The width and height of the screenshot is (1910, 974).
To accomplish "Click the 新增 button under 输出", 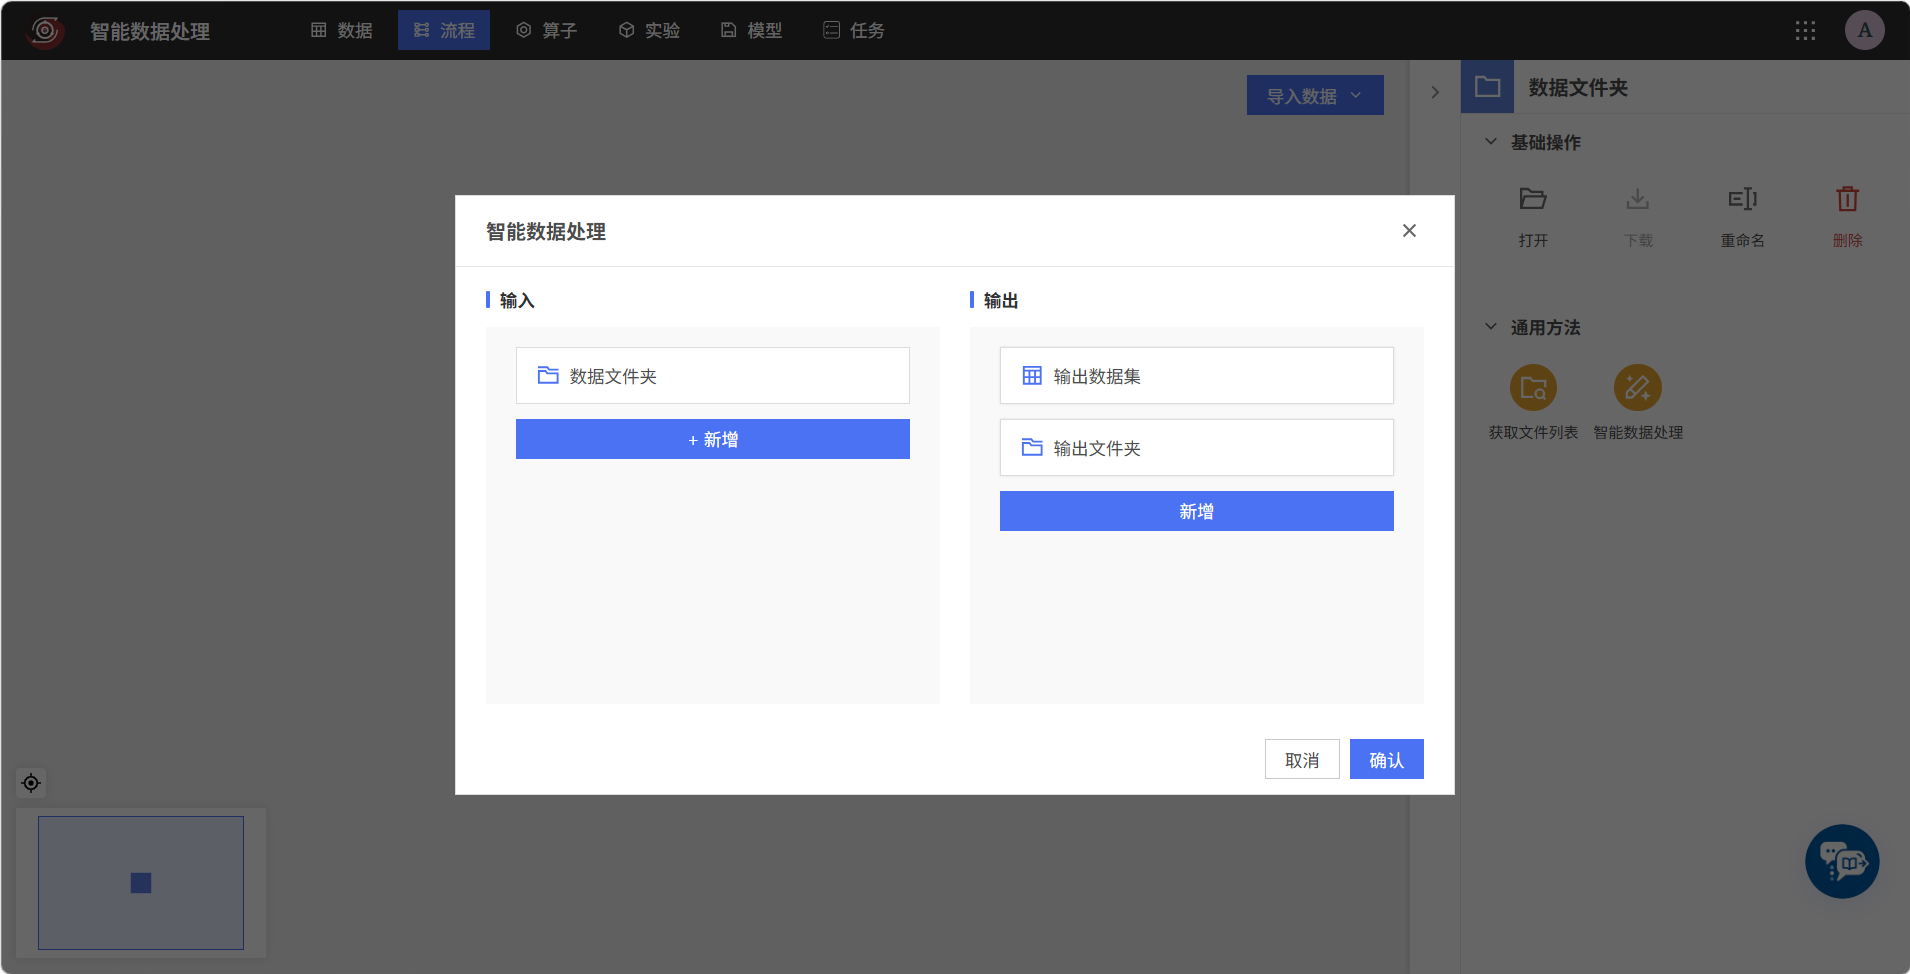I will [1197, 511].
